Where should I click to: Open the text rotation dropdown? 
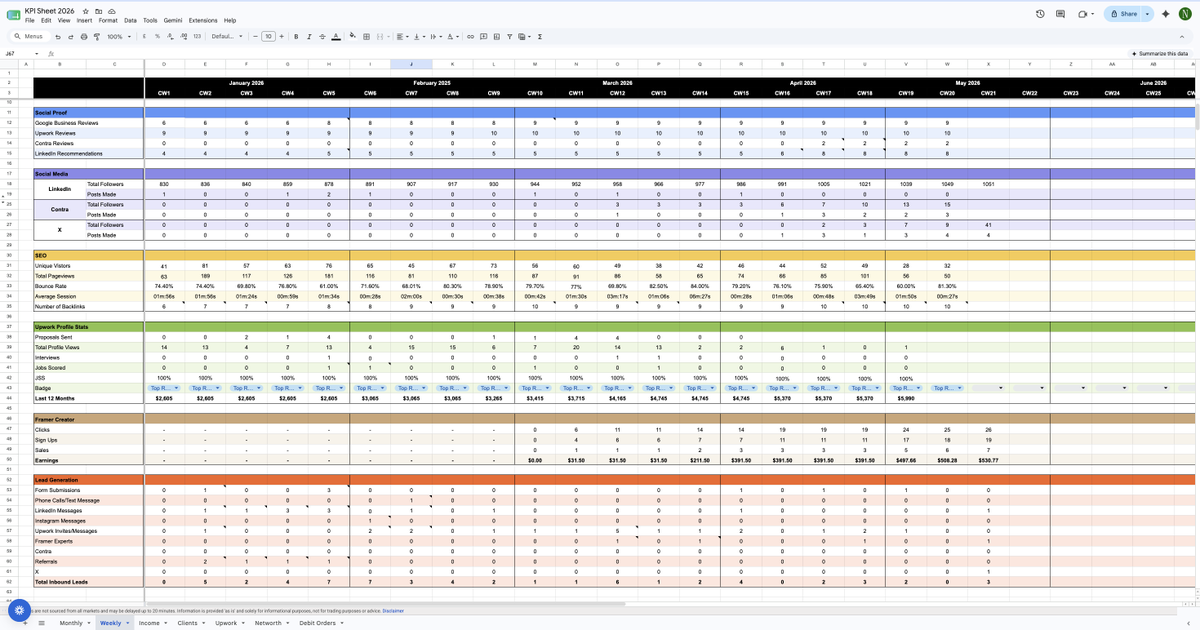coord(453,36)
